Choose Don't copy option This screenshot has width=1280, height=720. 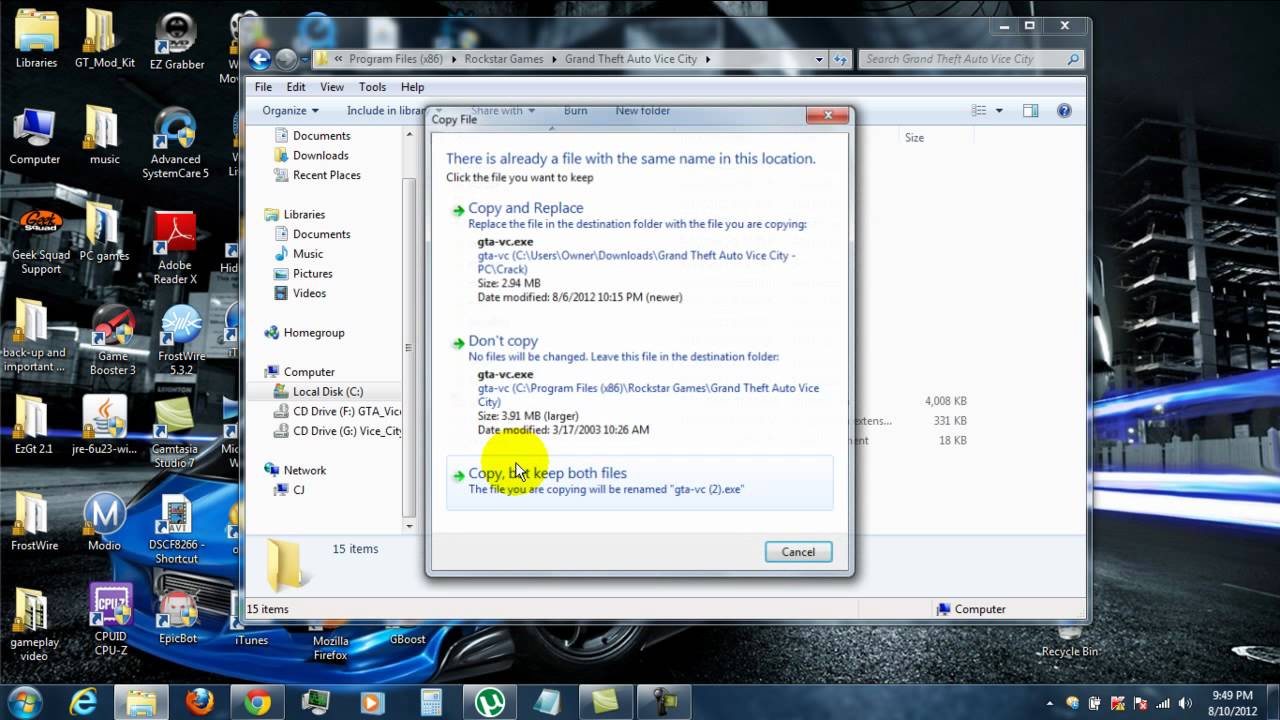point(639,386)
